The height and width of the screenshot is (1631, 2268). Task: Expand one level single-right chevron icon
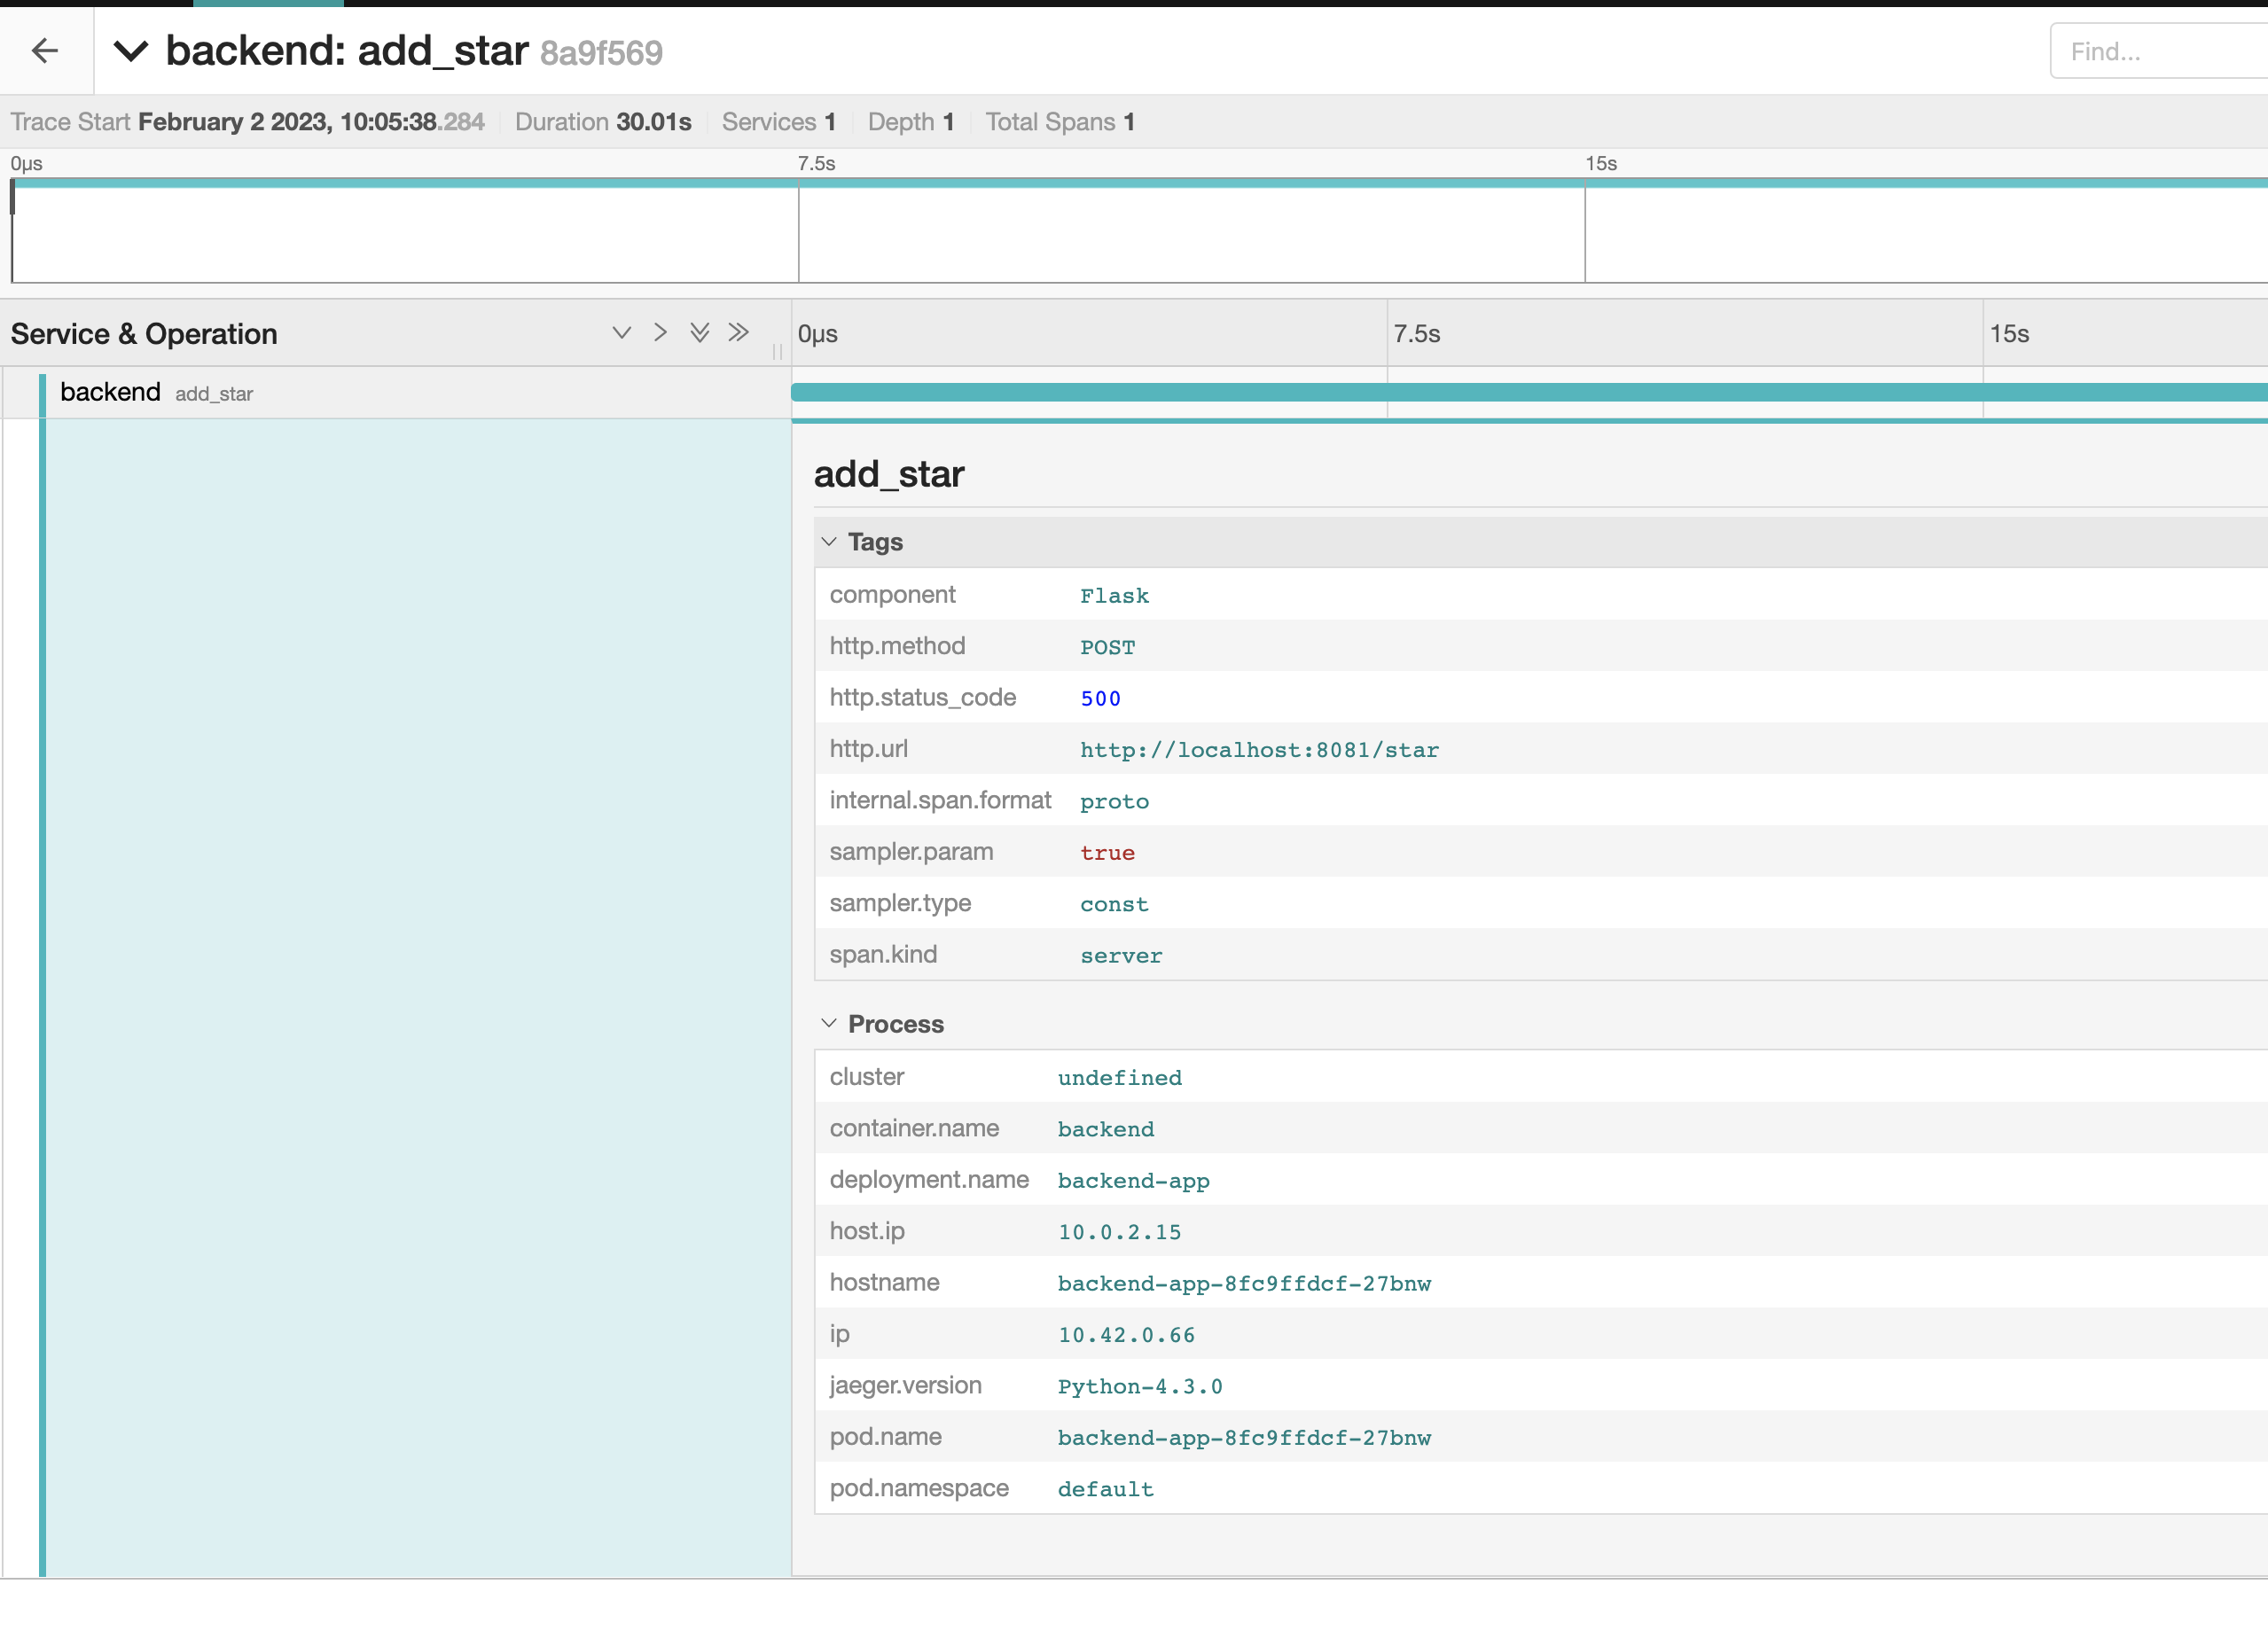point(660,333)
